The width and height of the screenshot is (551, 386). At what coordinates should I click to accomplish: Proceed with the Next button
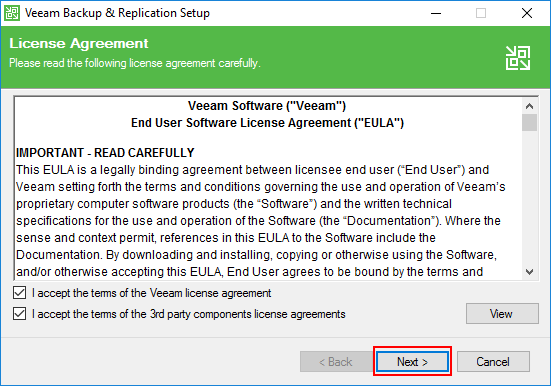coord(412,361)
